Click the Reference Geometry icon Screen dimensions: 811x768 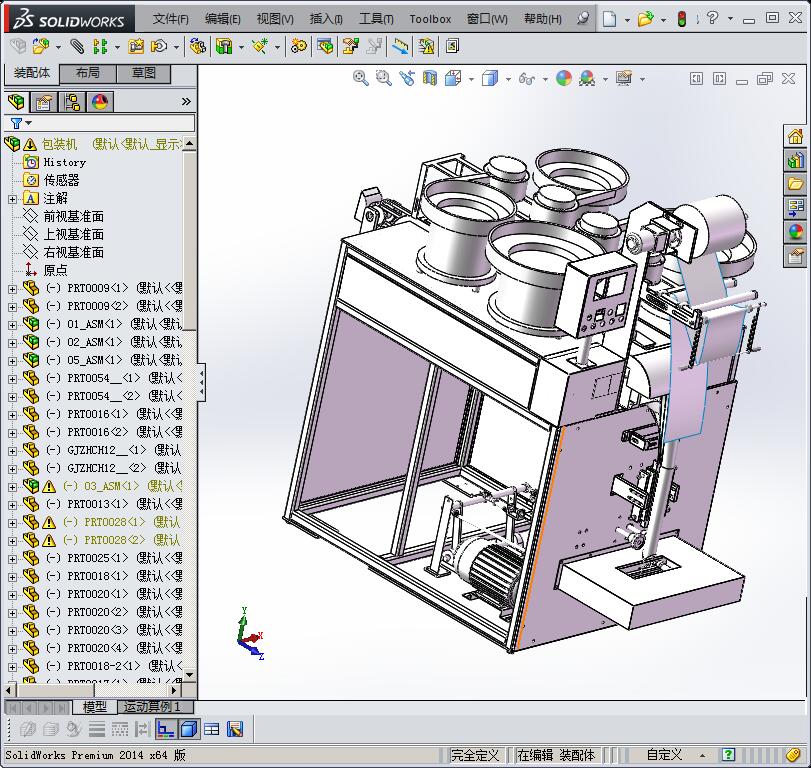[x=260, y=47]
